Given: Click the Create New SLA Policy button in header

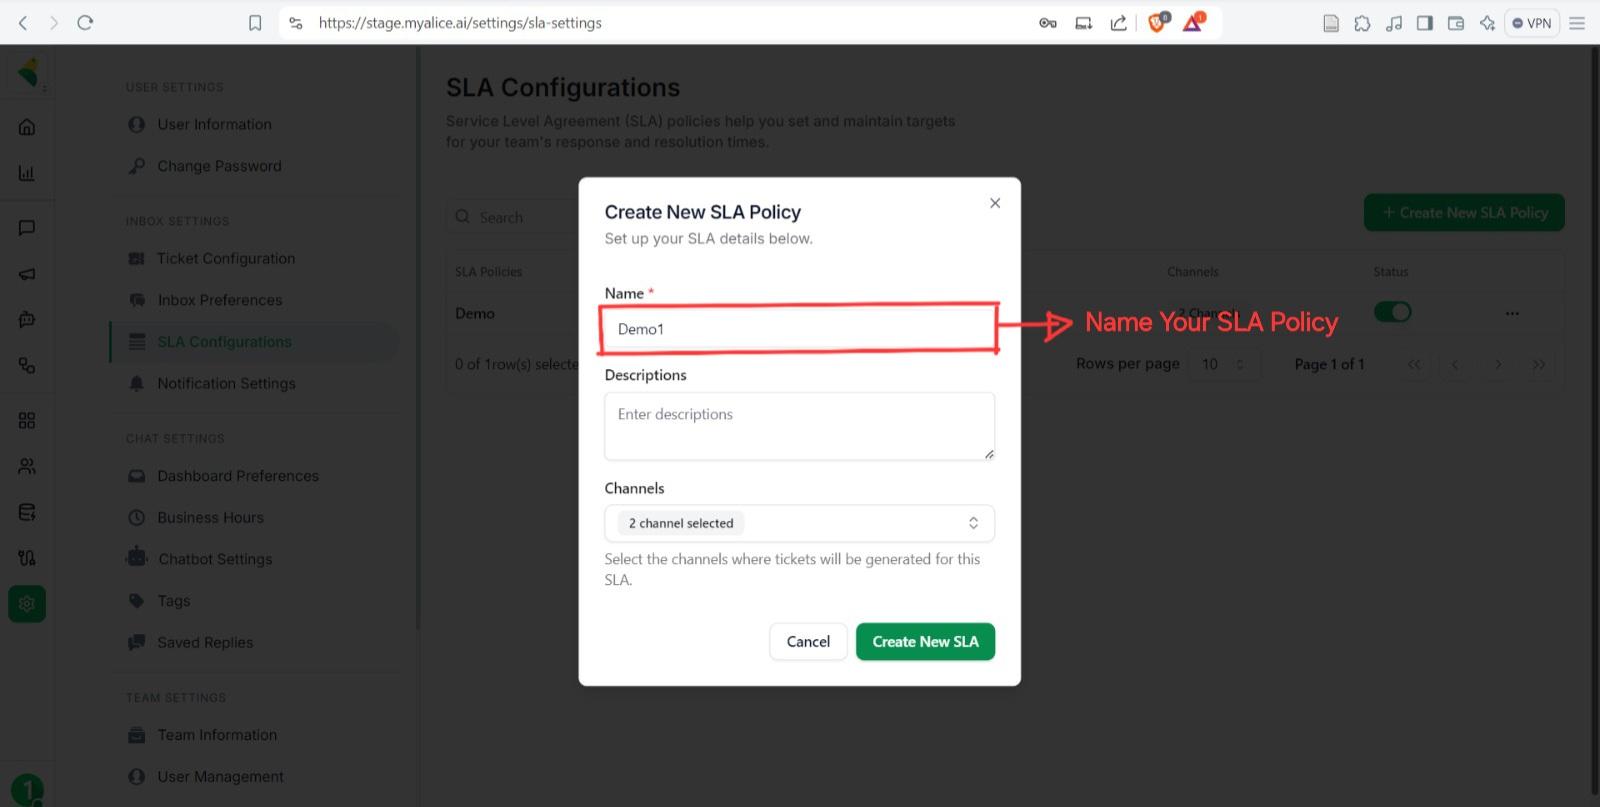Looking at the screenshot, I should (1464, 213).
